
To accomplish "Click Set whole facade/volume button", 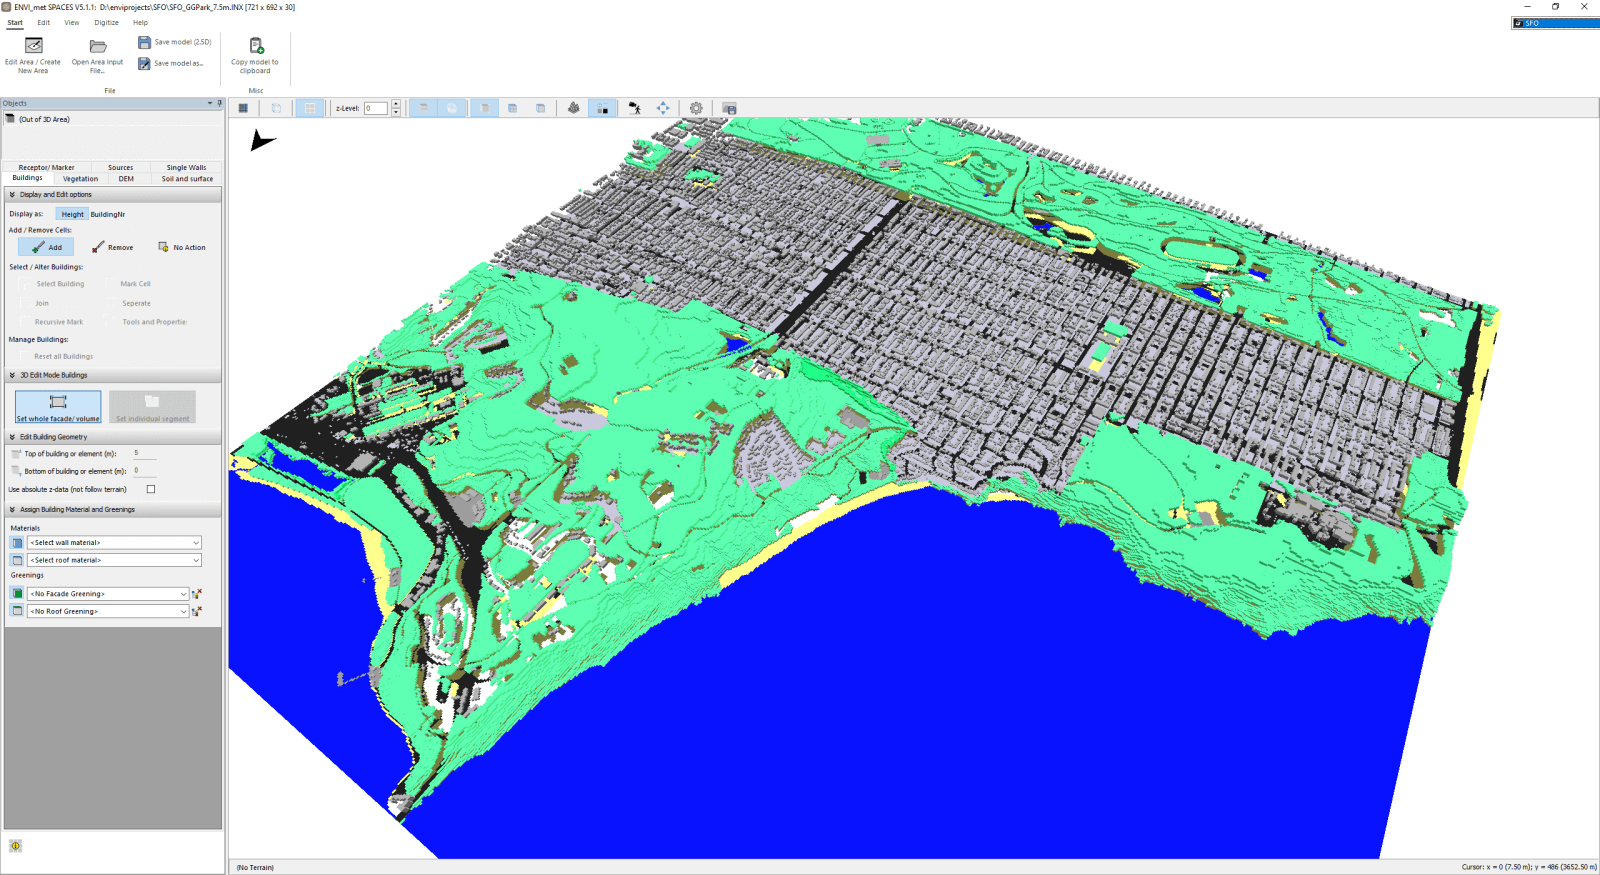I will point(58,407).
